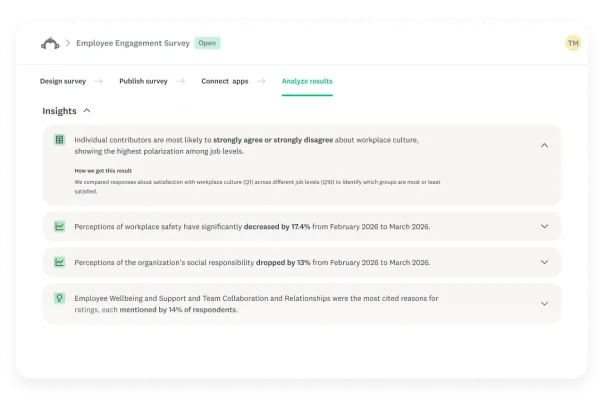Image resolution: width=604 pixels, height=400 pixels.
Task: Click text 'dropped by 13%'
Action: coord(283,262)
